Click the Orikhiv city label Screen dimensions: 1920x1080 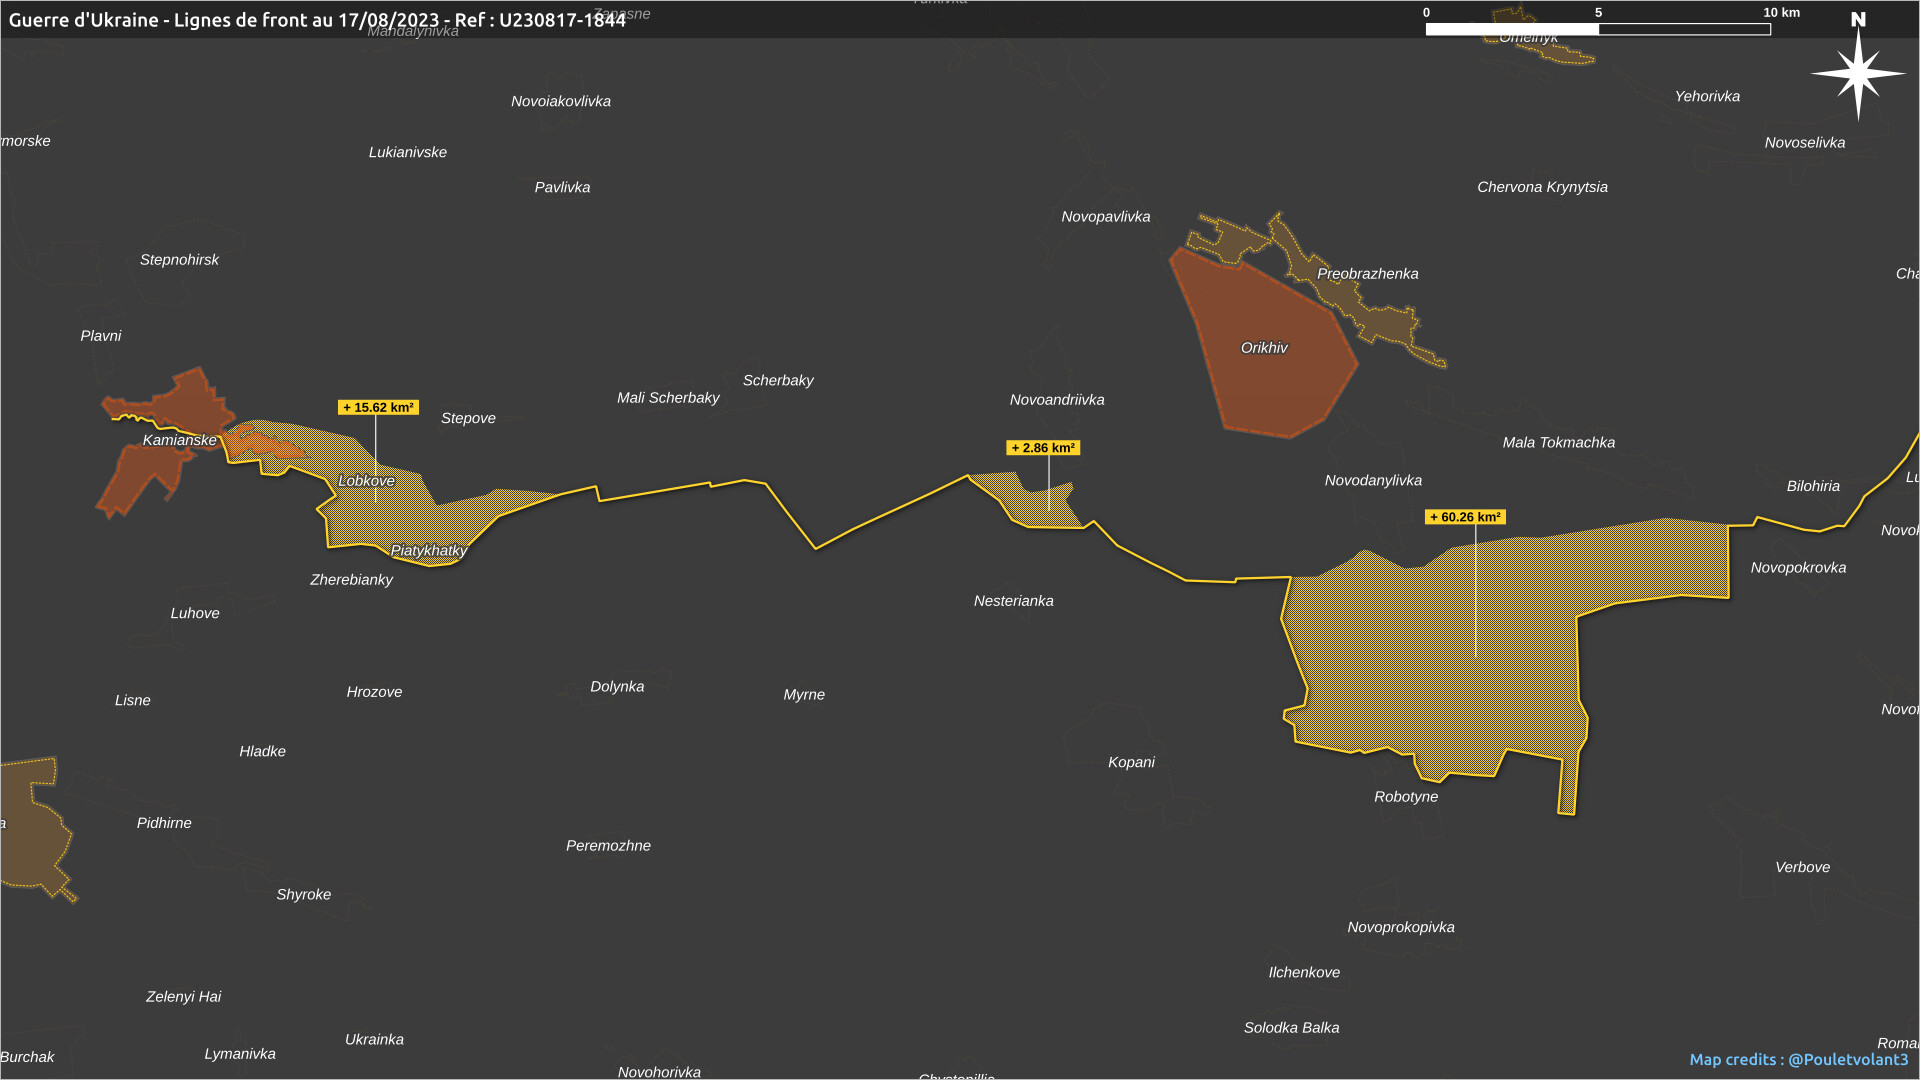[1264, 348]
